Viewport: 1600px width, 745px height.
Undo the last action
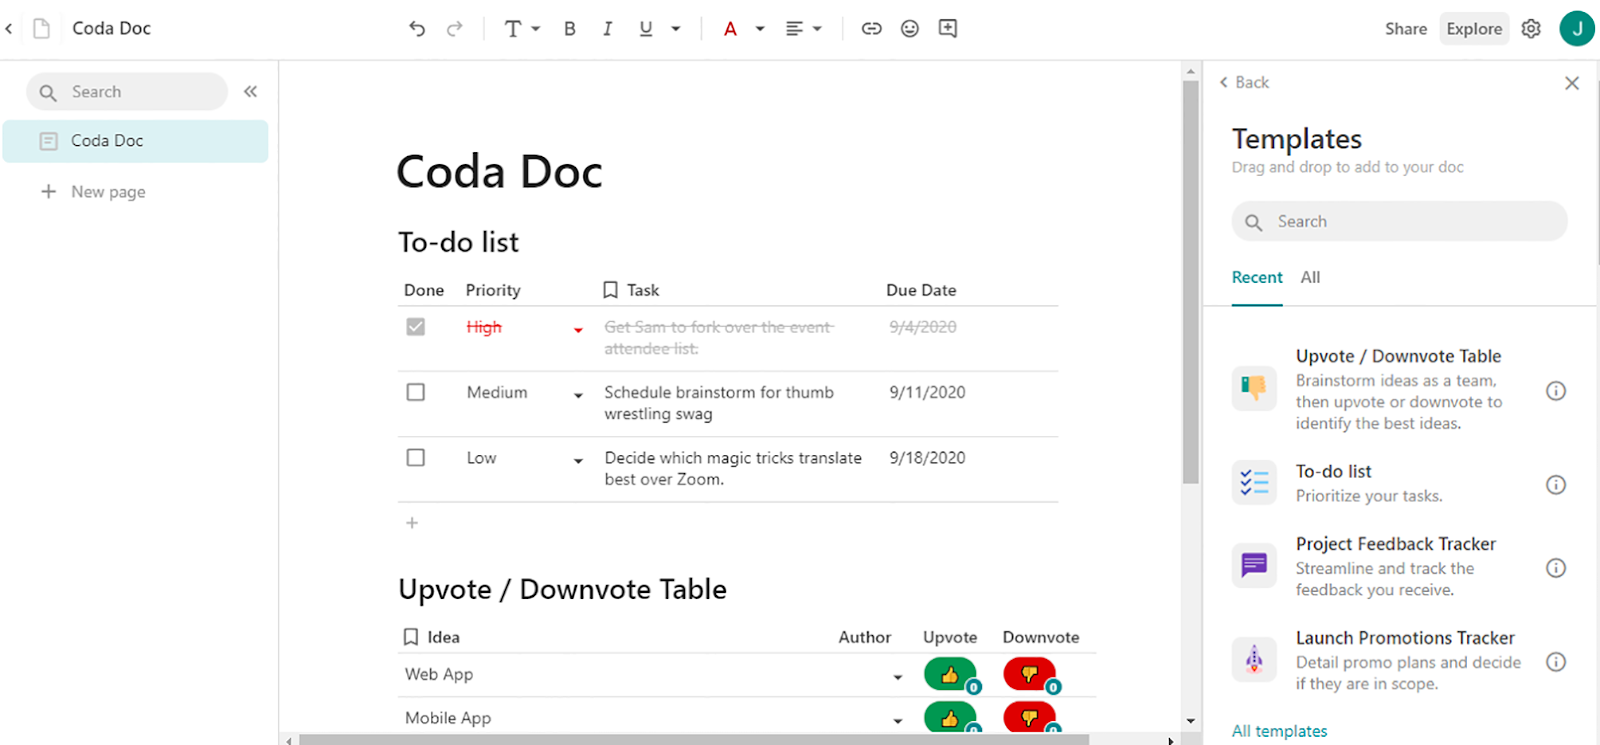point(417,29)
